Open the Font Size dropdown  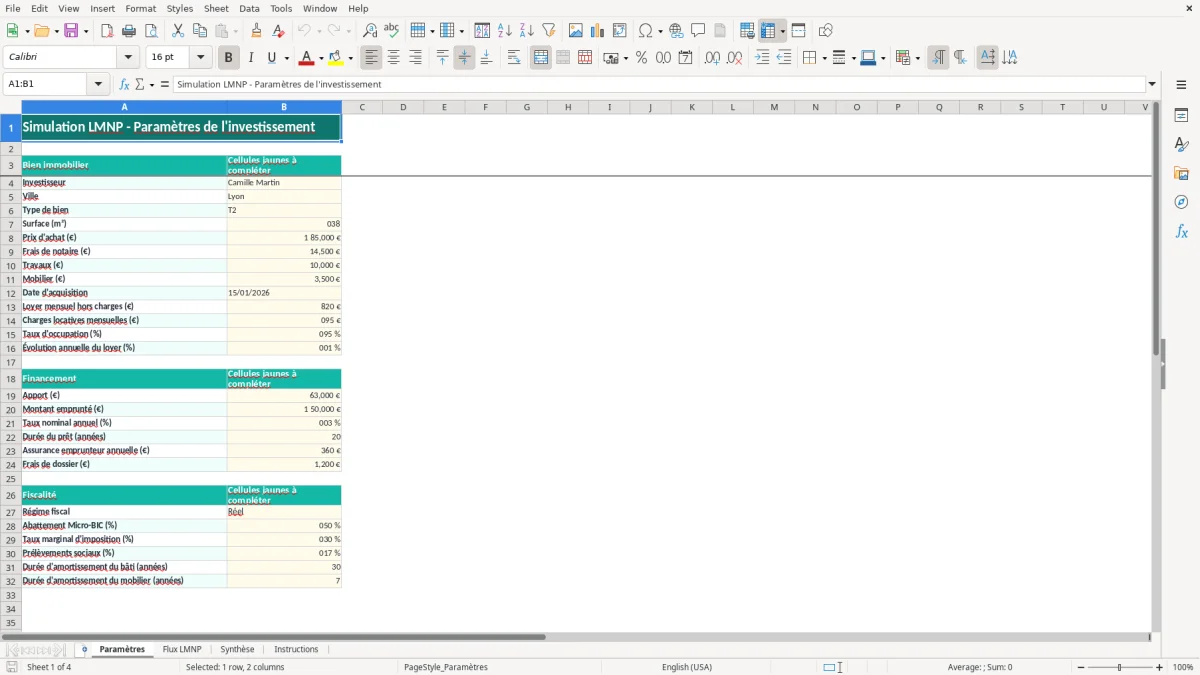pyautogui.click(x=200, y=58)
